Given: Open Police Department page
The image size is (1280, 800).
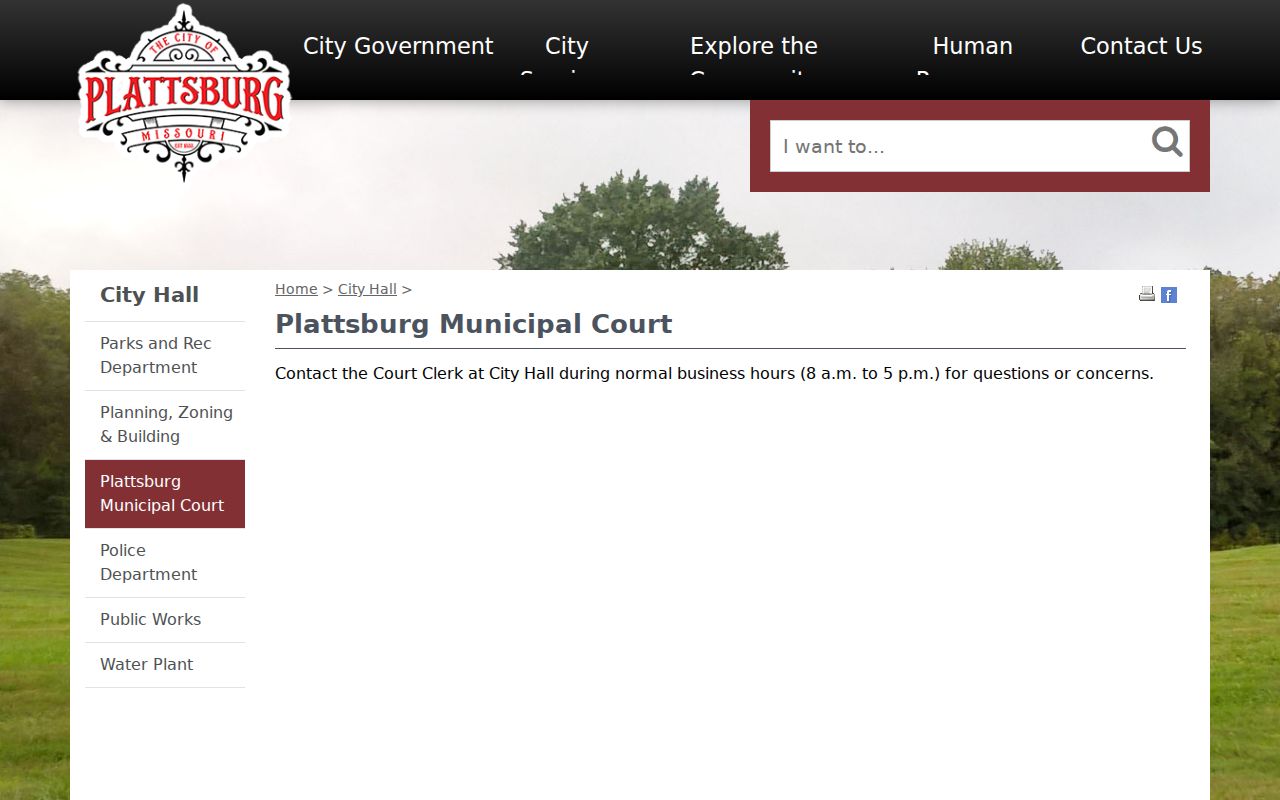Looking at the screenshot, I should (x=165, y=563).
